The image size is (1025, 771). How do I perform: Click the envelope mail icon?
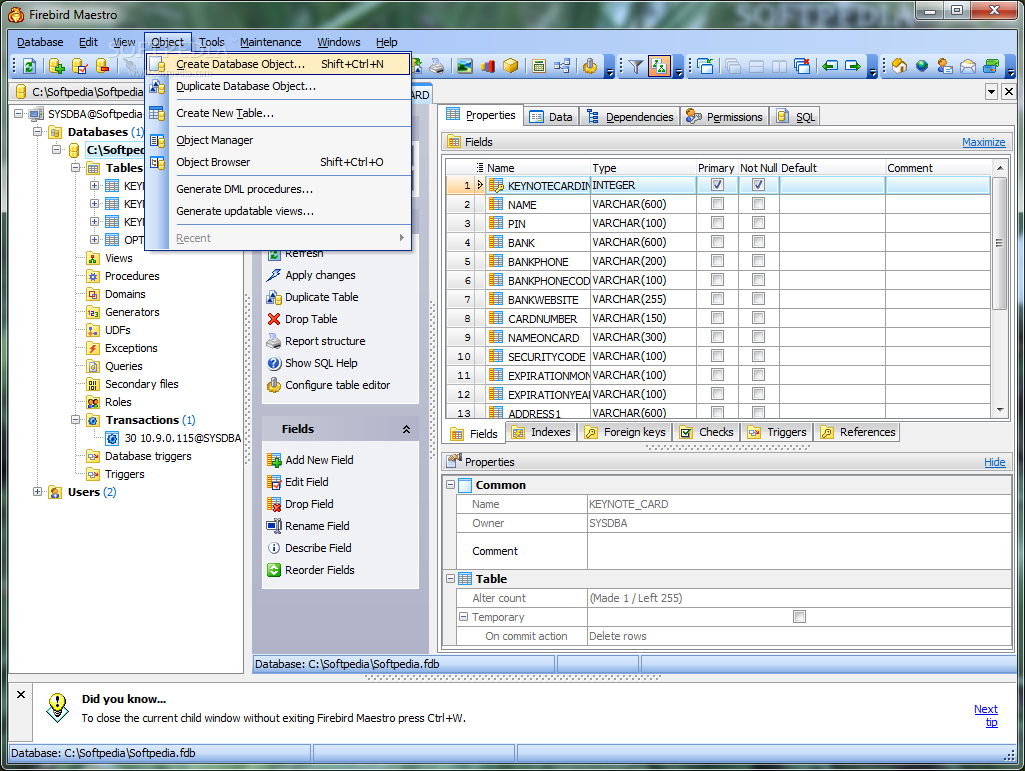click(967, 66)
